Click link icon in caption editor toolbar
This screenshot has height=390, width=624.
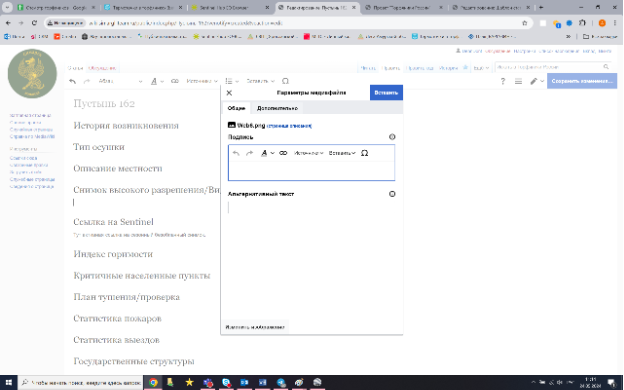pos(283,153)
